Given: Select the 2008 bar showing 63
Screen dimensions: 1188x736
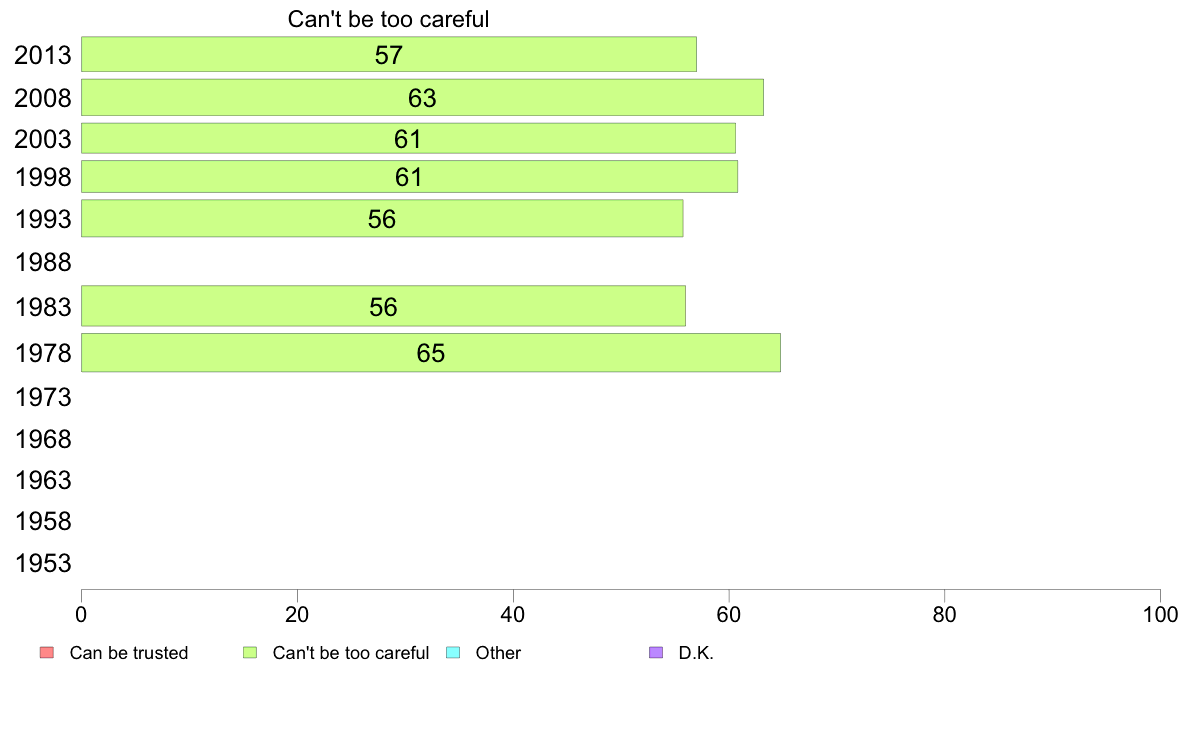Looking at the screenshot, I should (x=422, y=98).
